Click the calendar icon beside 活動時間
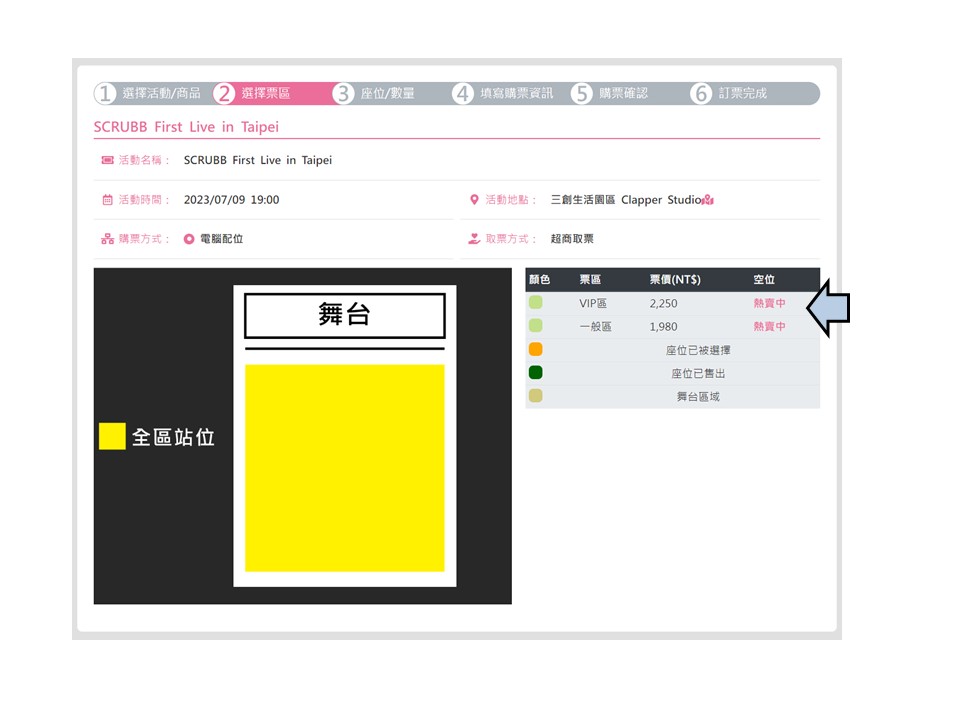Viewport: 960px width, 720px height. coord(107,200)
